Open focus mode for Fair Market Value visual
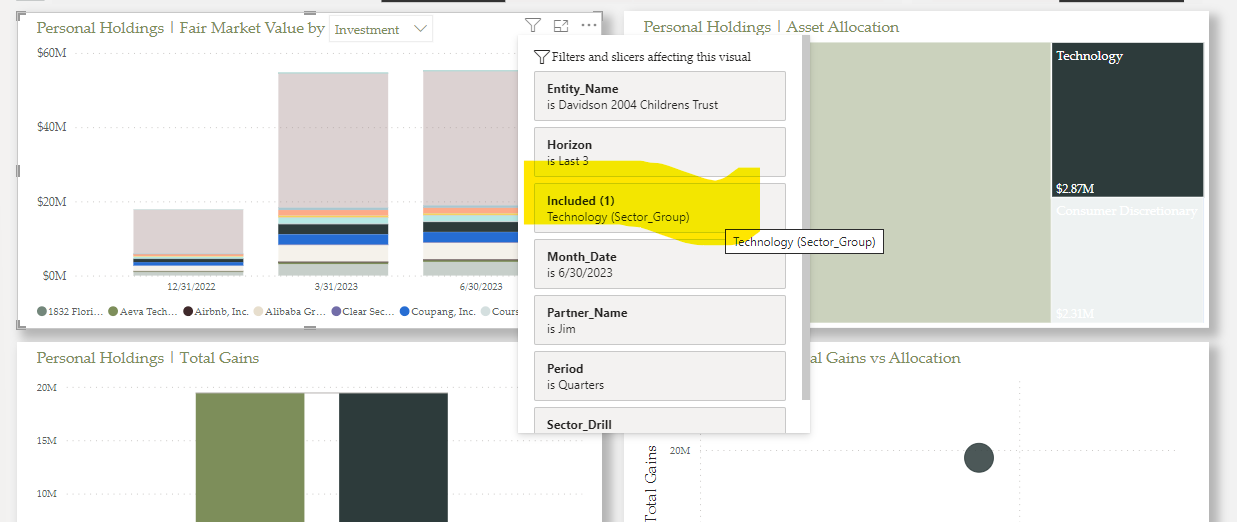The image size is (1237, 522). (561, 26)
